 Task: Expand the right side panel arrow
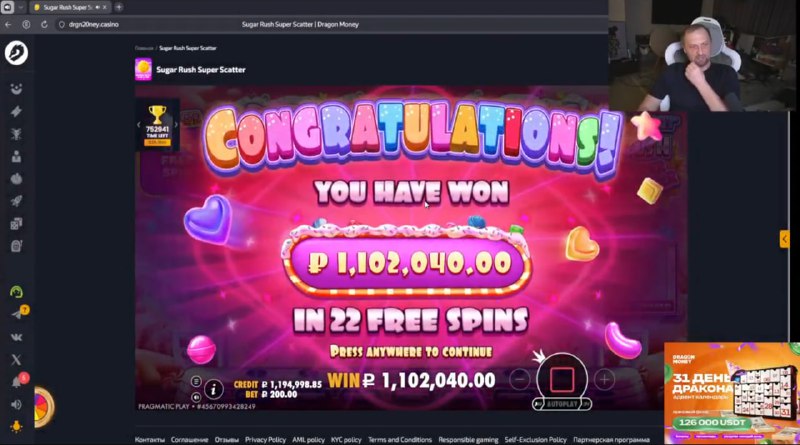(785, 239)
